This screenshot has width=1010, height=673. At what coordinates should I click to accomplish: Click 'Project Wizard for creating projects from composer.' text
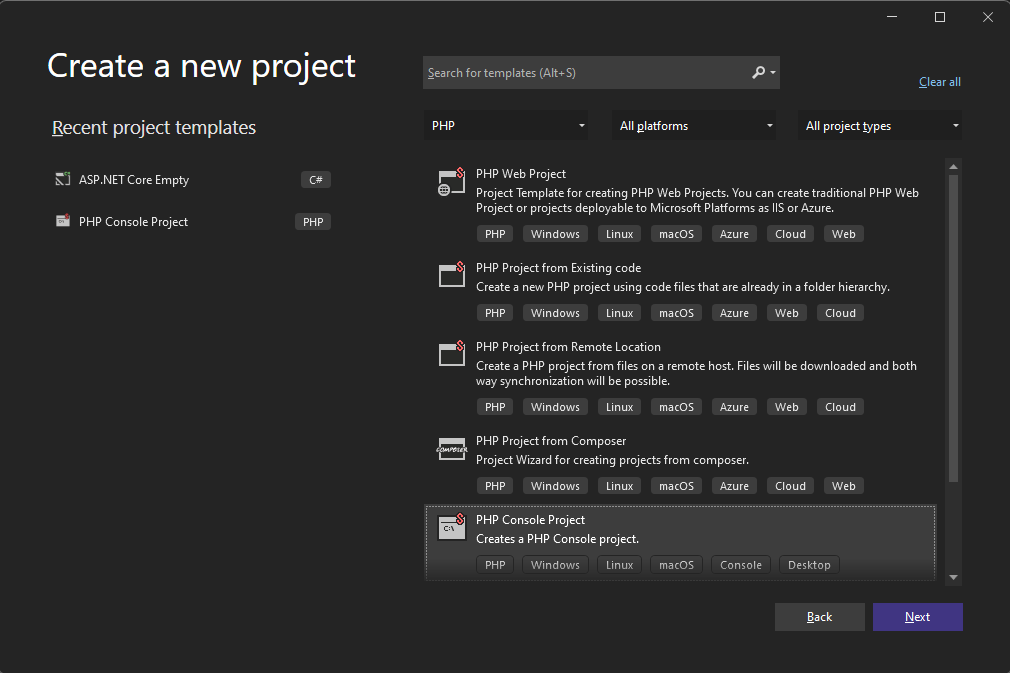pyautogui.click(x=612, y=460)
